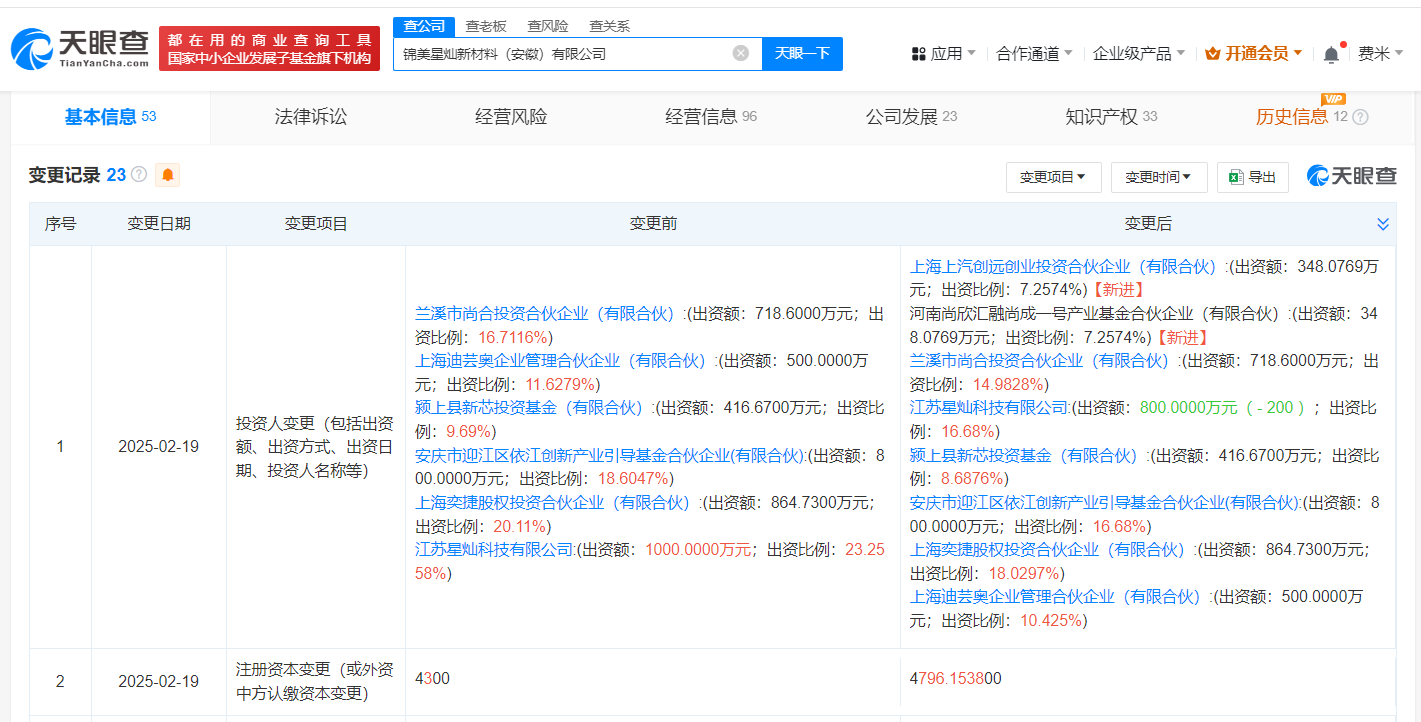Open 上海奕捷股权投资合伙企业 link in 变更前 column

[553, 502]
